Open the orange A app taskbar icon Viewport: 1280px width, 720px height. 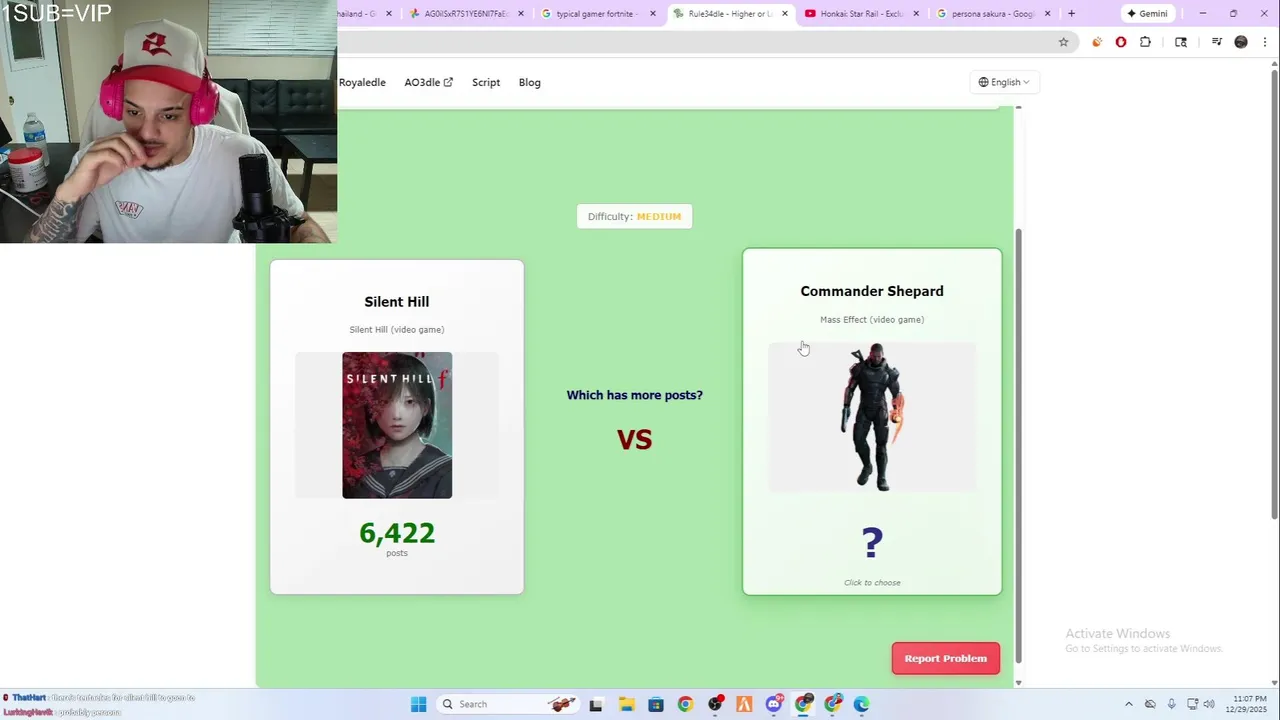pyautogui.click(x=744, y=704)
